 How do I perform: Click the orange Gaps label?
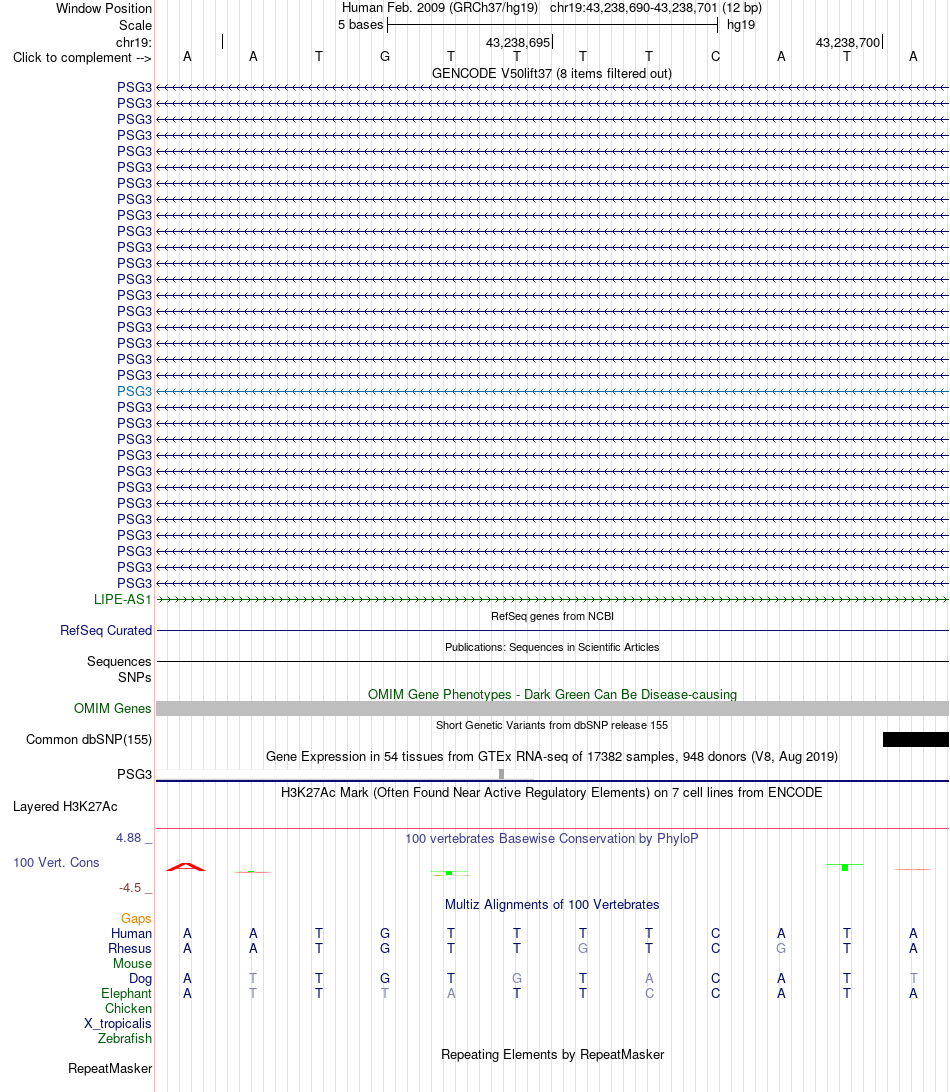[x=136, y=919]
